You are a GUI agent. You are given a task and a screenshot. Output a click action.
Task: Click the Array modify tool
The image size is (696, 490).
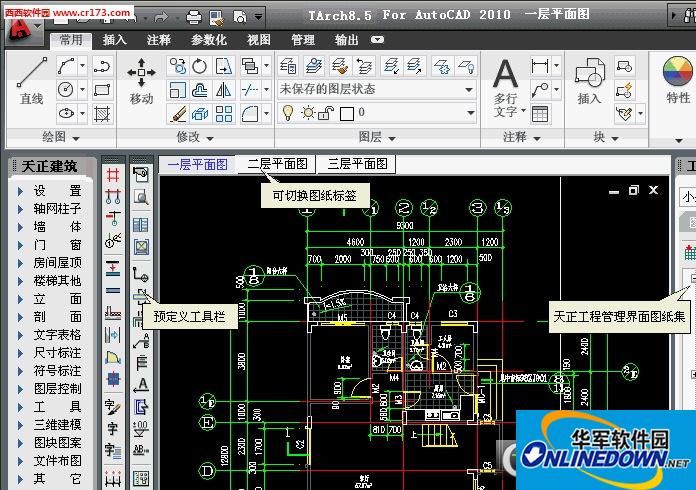click(223, 114)
